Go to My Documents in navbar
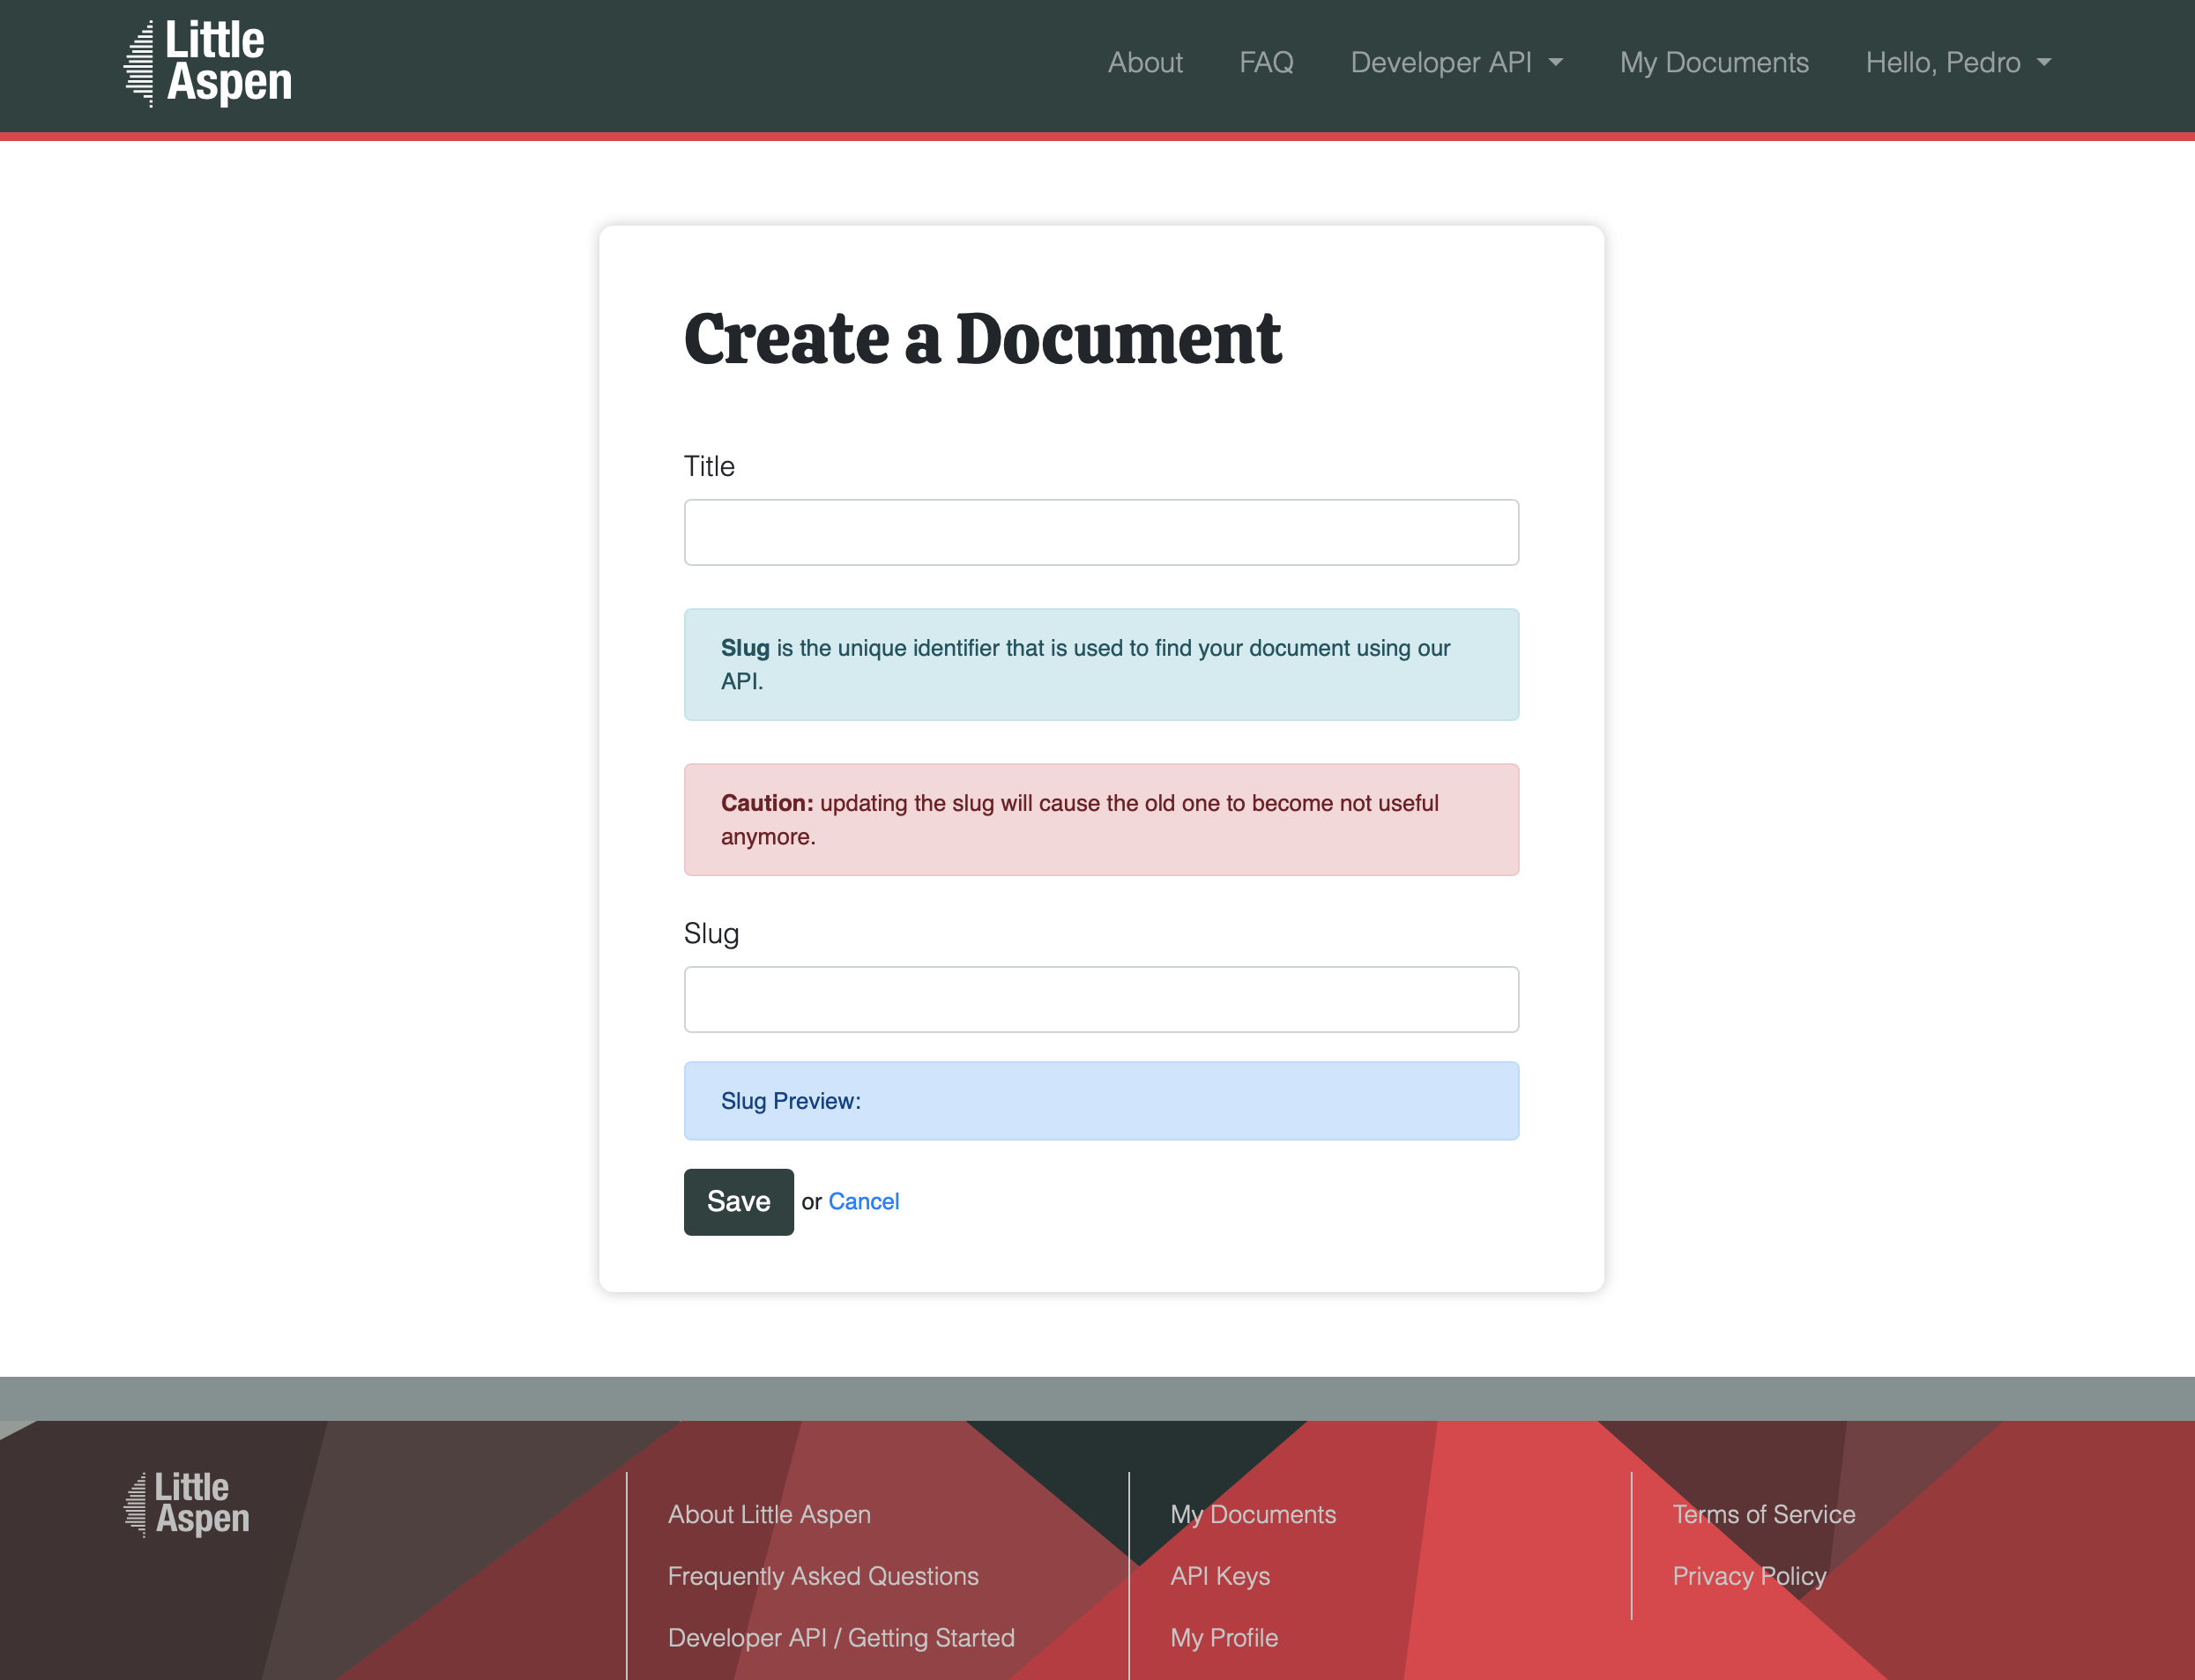2195x1680 pixels. click(1714, 63)
